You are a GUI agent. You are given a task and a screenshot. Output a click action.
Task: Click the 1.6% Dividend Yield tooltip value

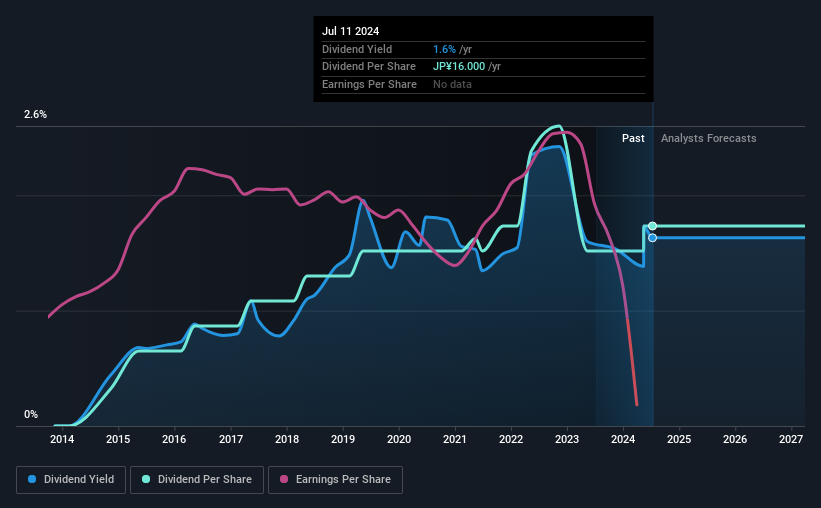point(445,49)
